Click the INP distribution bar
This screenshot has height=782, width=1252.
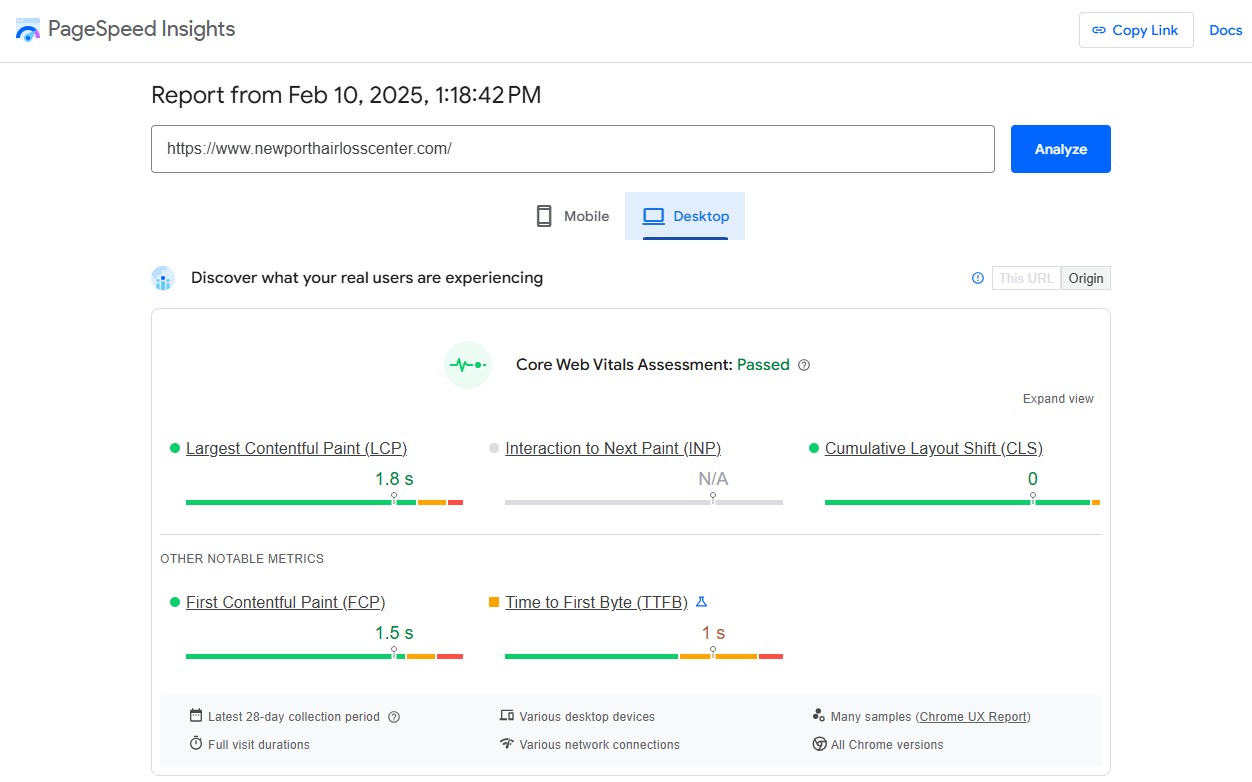point(644,502)
